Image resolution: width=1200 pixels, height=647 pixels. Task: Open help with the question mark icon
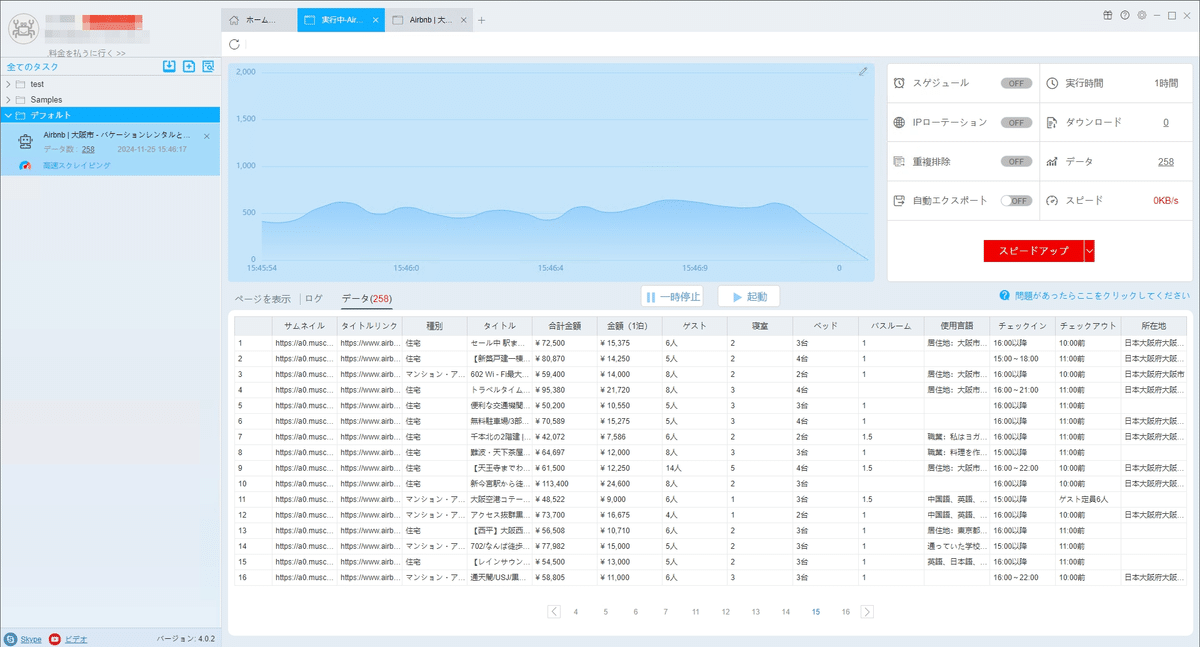click(x=1125, y=15)
